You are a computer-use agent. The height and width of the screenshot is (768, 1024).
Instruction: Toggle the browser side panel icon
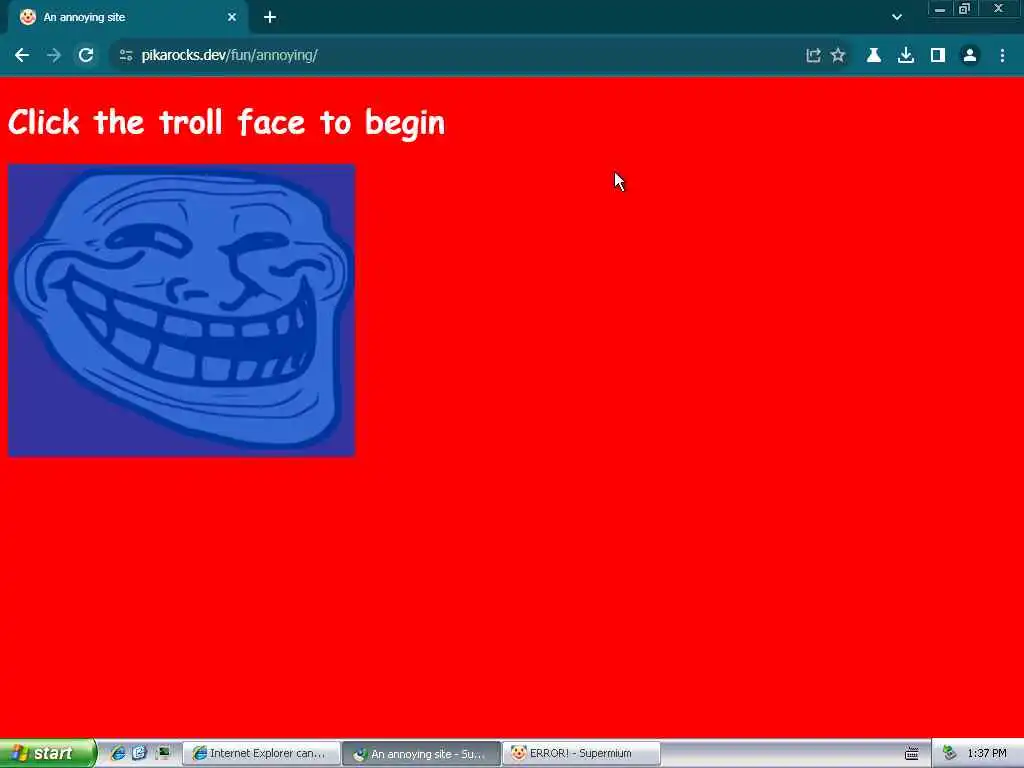coord(938,56)
